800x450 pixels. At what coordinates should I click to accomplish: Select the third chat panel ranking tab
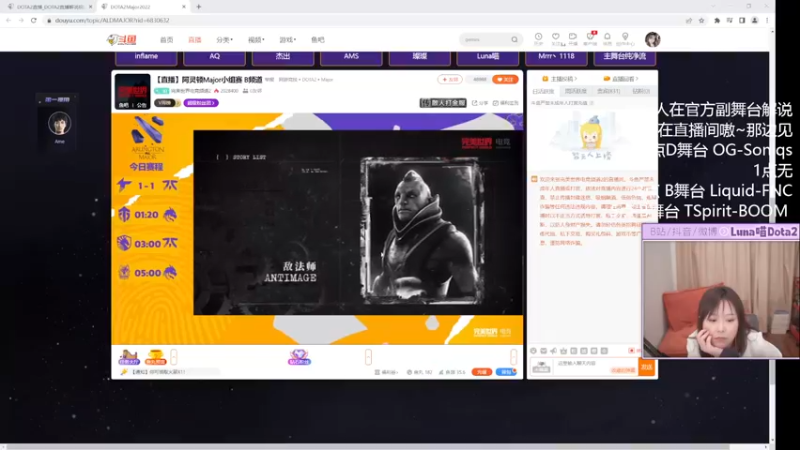point(609,91)
